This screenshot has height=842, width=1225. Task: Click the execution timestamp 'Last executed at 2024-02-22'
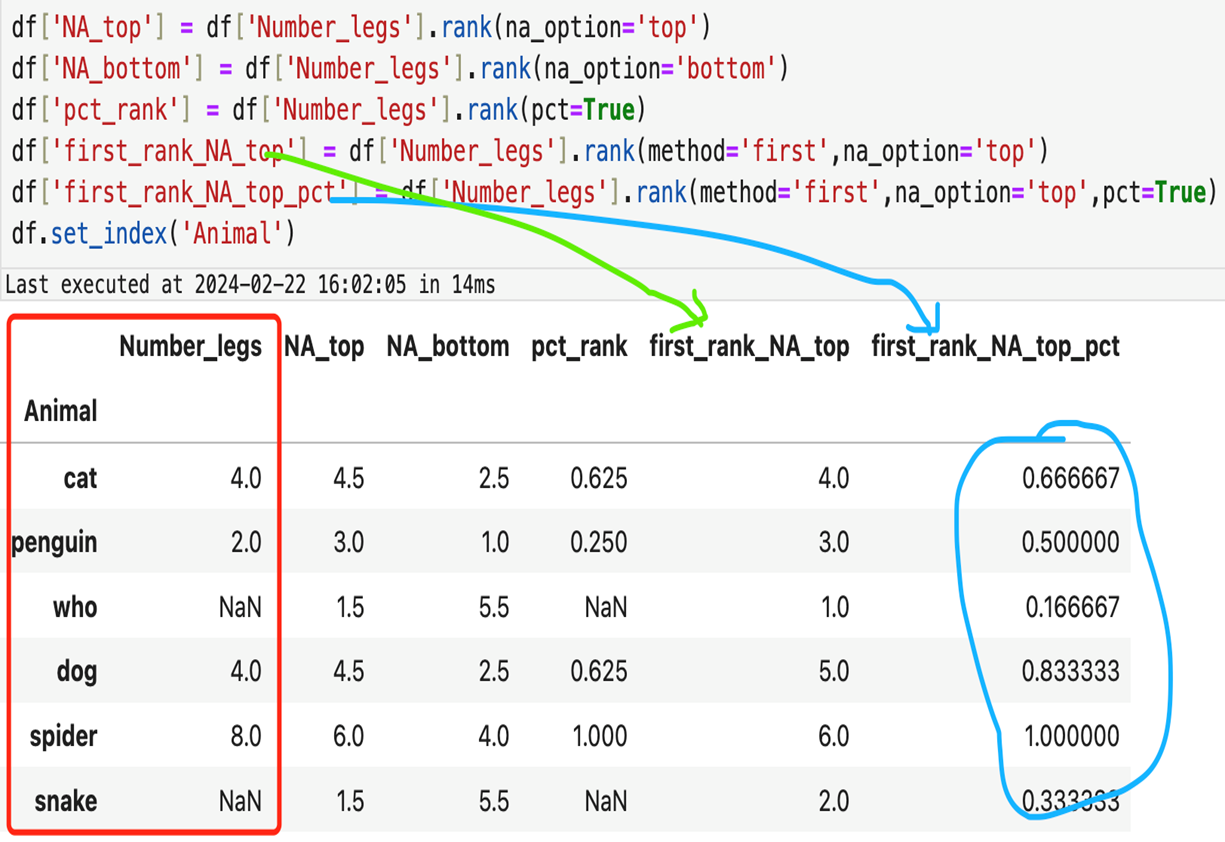coord(250,284)
